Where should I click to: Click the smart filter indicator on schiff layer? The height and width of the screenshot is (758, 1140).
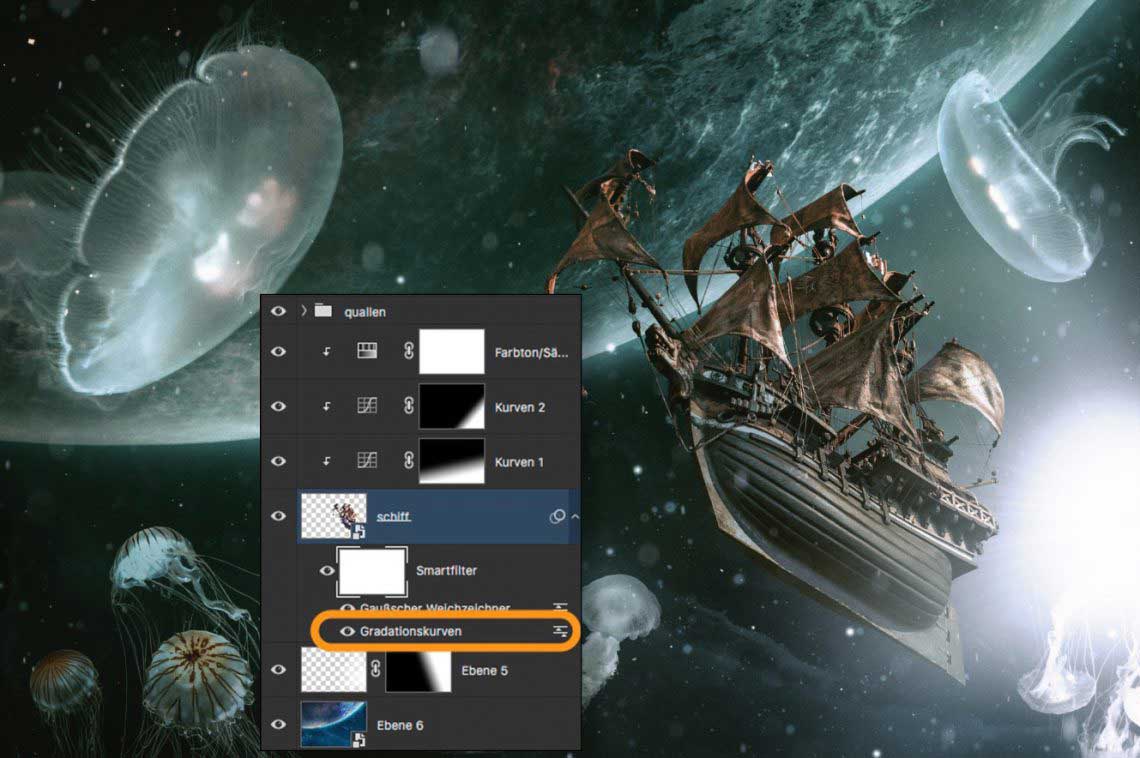[x=557, y=516]
